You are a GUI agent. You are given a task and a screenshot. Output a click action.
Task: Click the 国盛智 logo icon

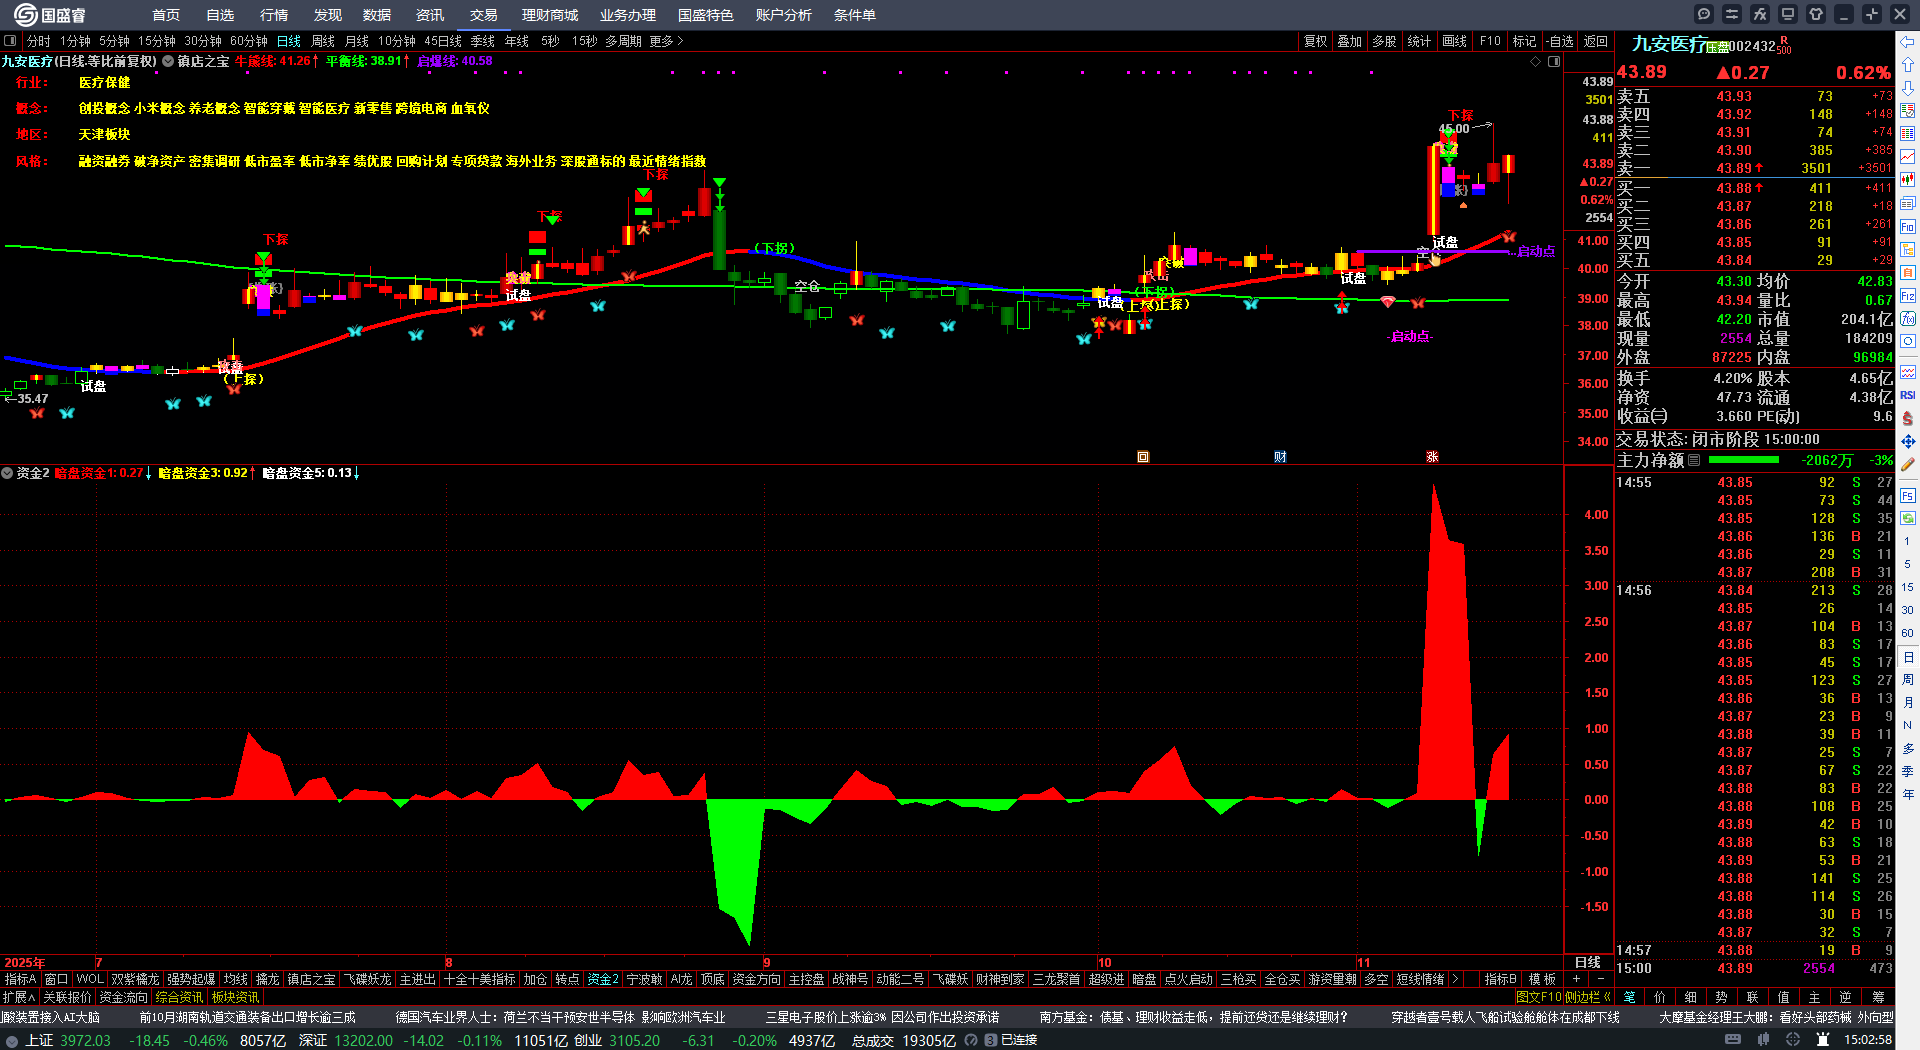(x=26, y=14)
